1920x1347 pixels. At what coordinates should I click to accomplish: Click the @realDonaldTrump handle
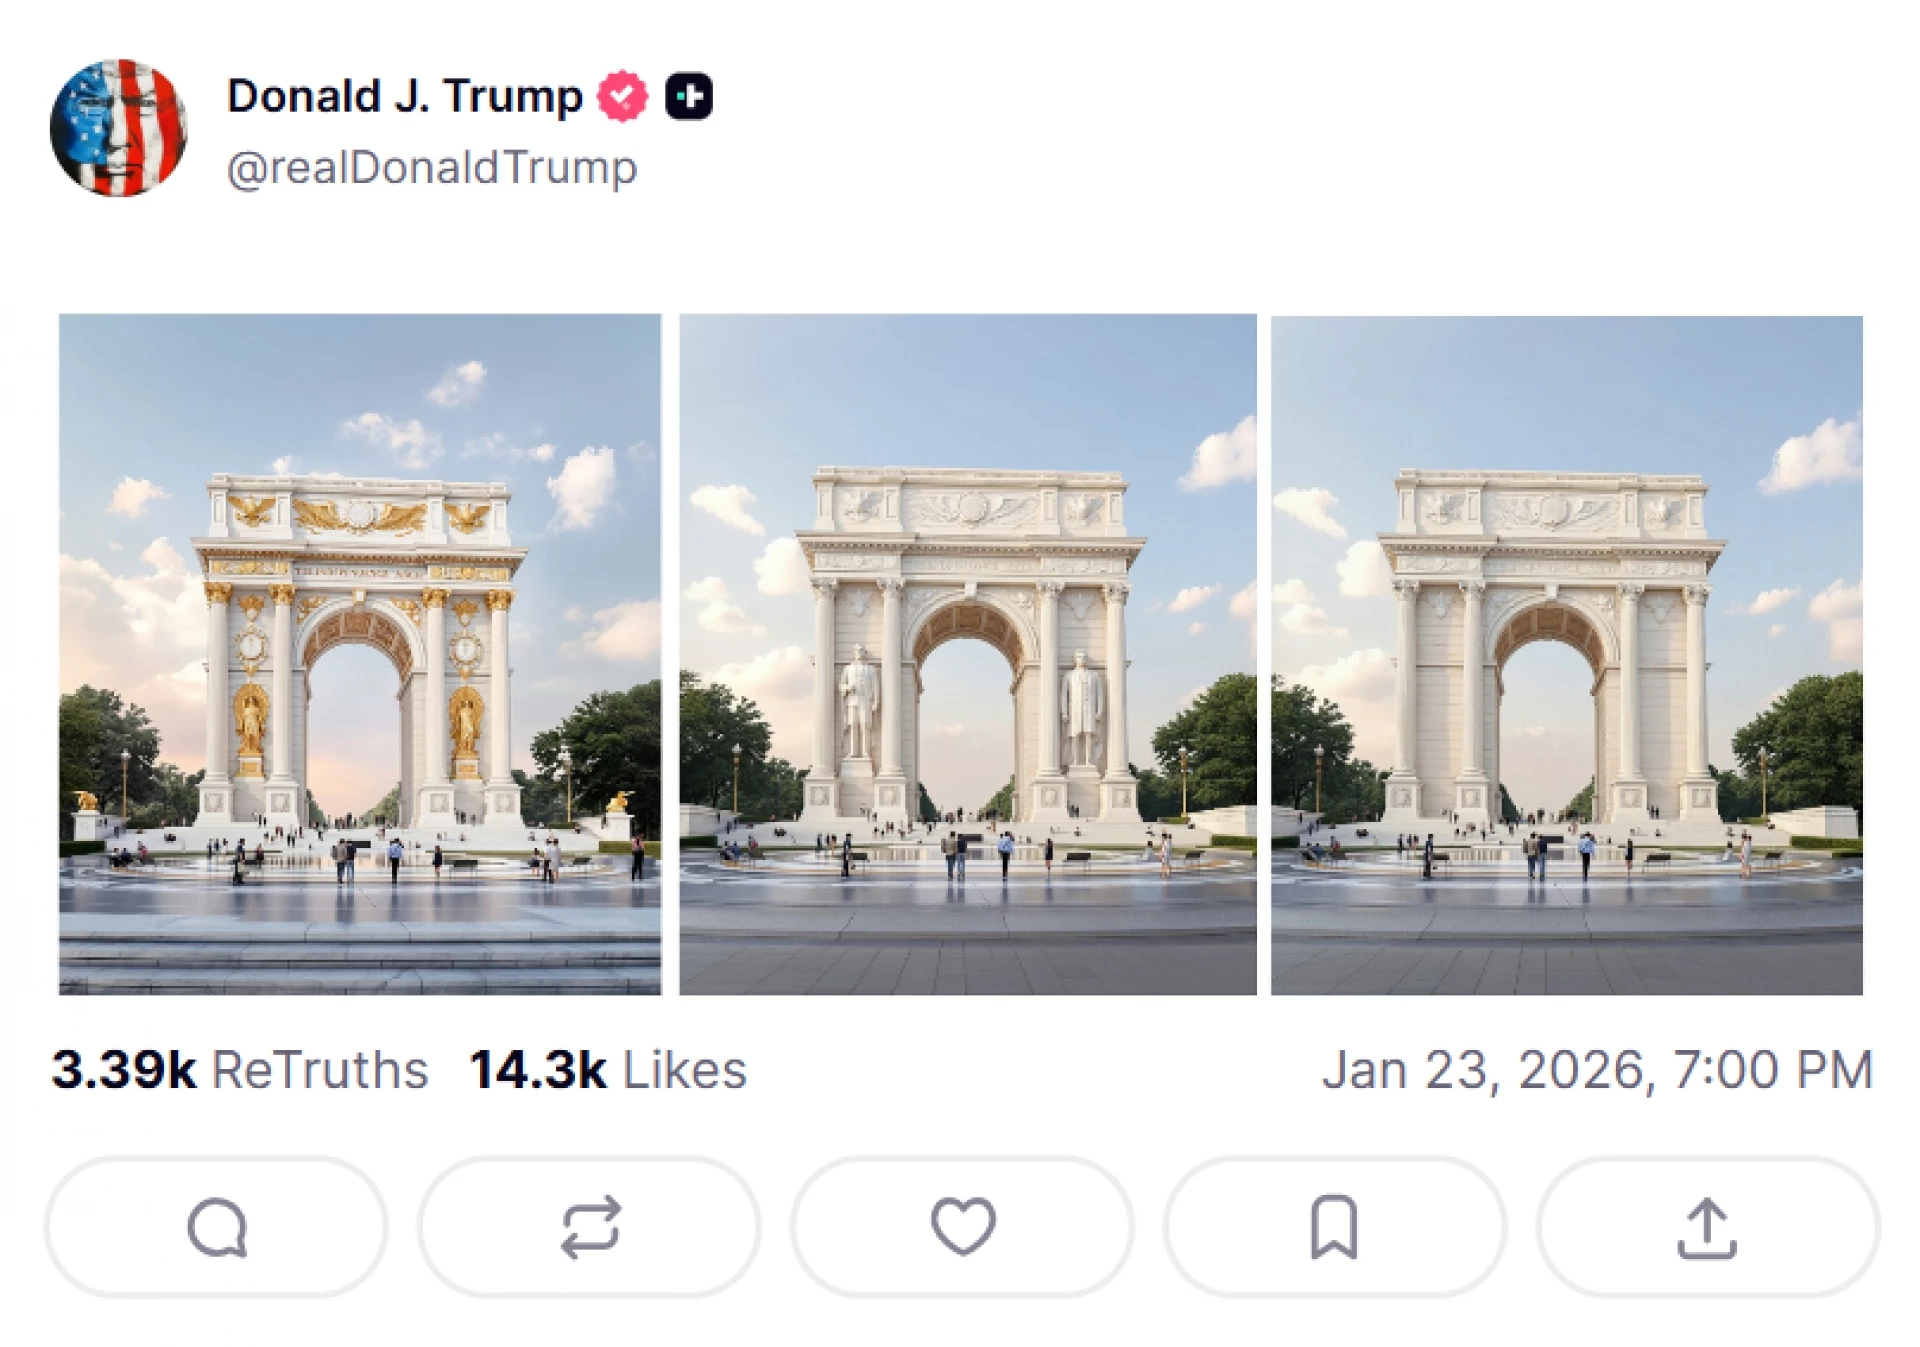(x=432, y=167)
